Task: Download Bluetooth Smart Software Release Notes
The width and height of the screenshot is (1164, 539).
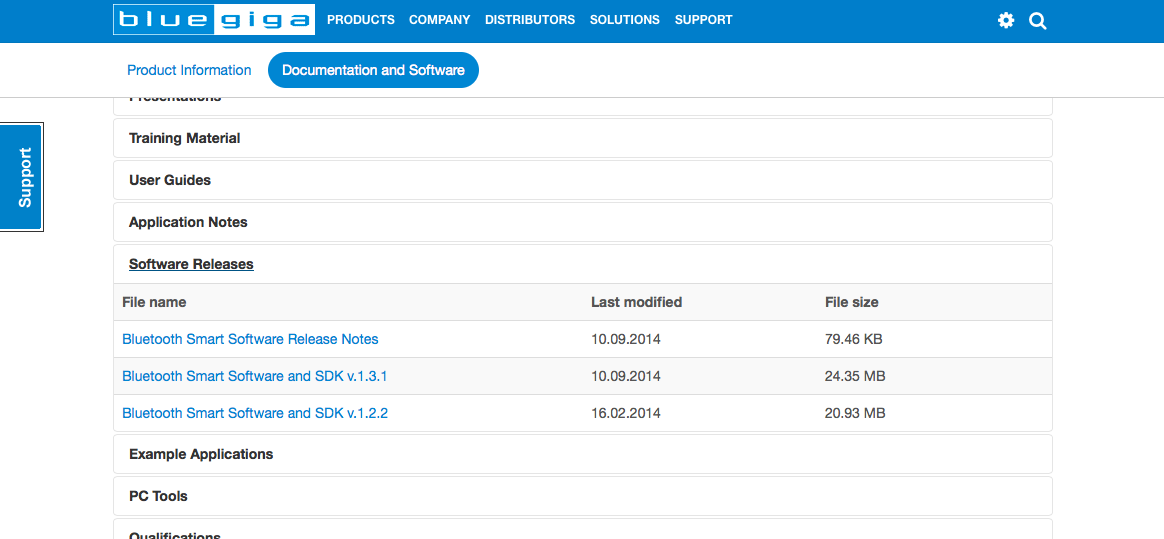Action: tap(250, 339)
